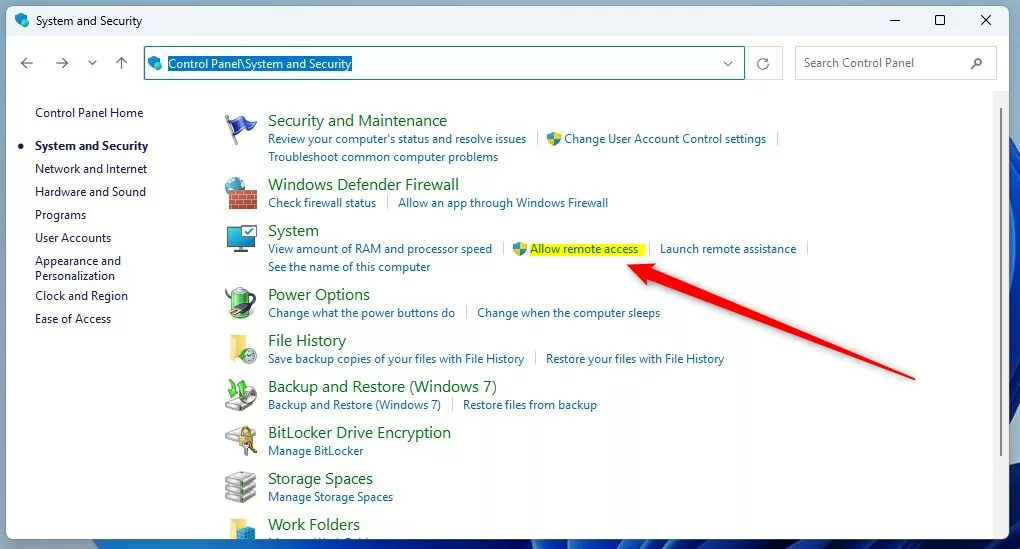Viewport: 1020px width, 549px height.
Task: Click the System monitor icon
Action: [241, 239]
